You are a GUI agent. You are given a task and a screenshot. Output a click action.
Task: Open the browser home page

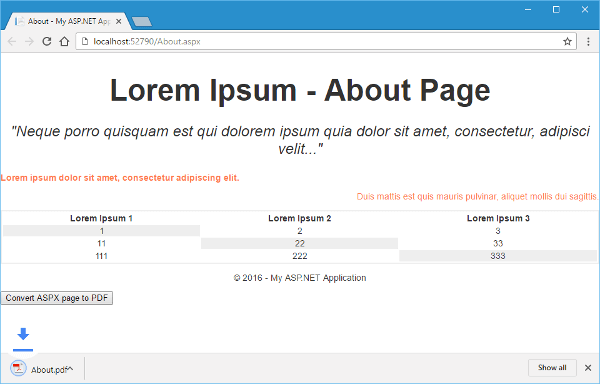point(64,41)
